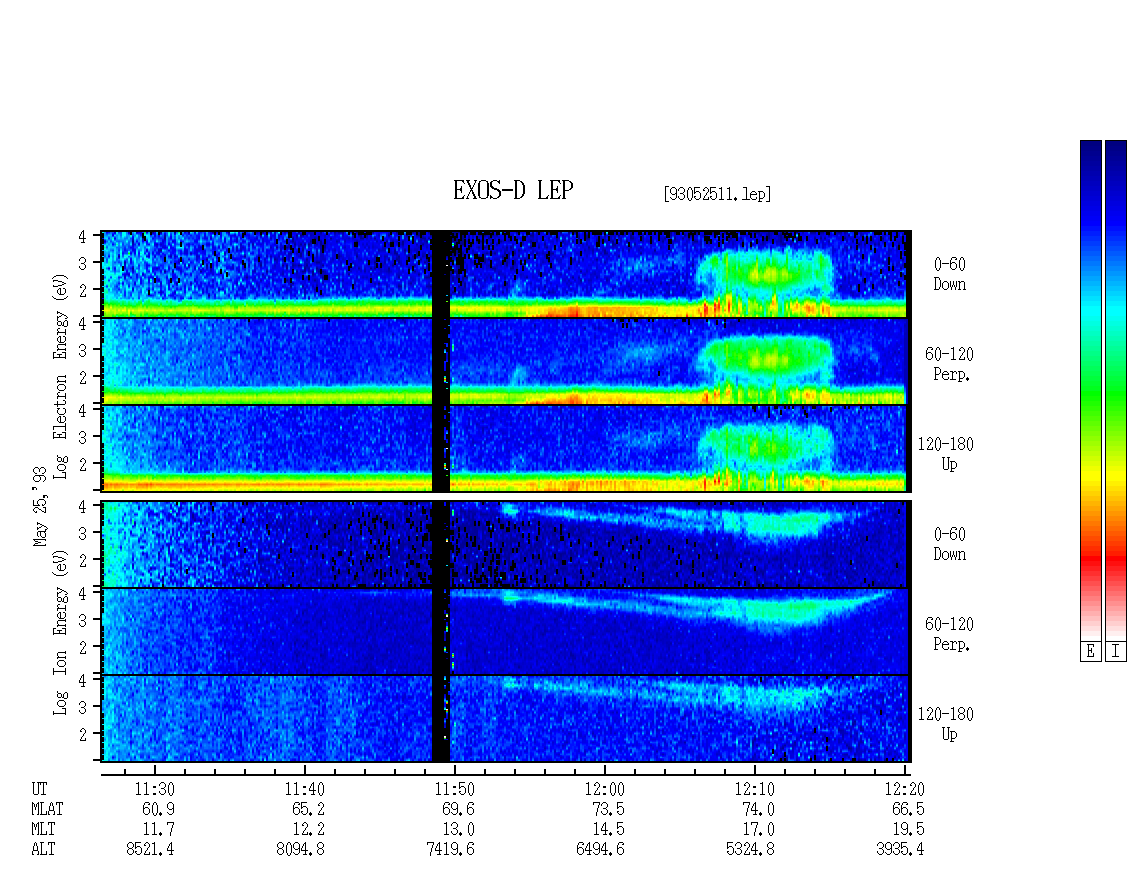
Task: Click the electron color scale bar
Action: tap(1090, 390)
